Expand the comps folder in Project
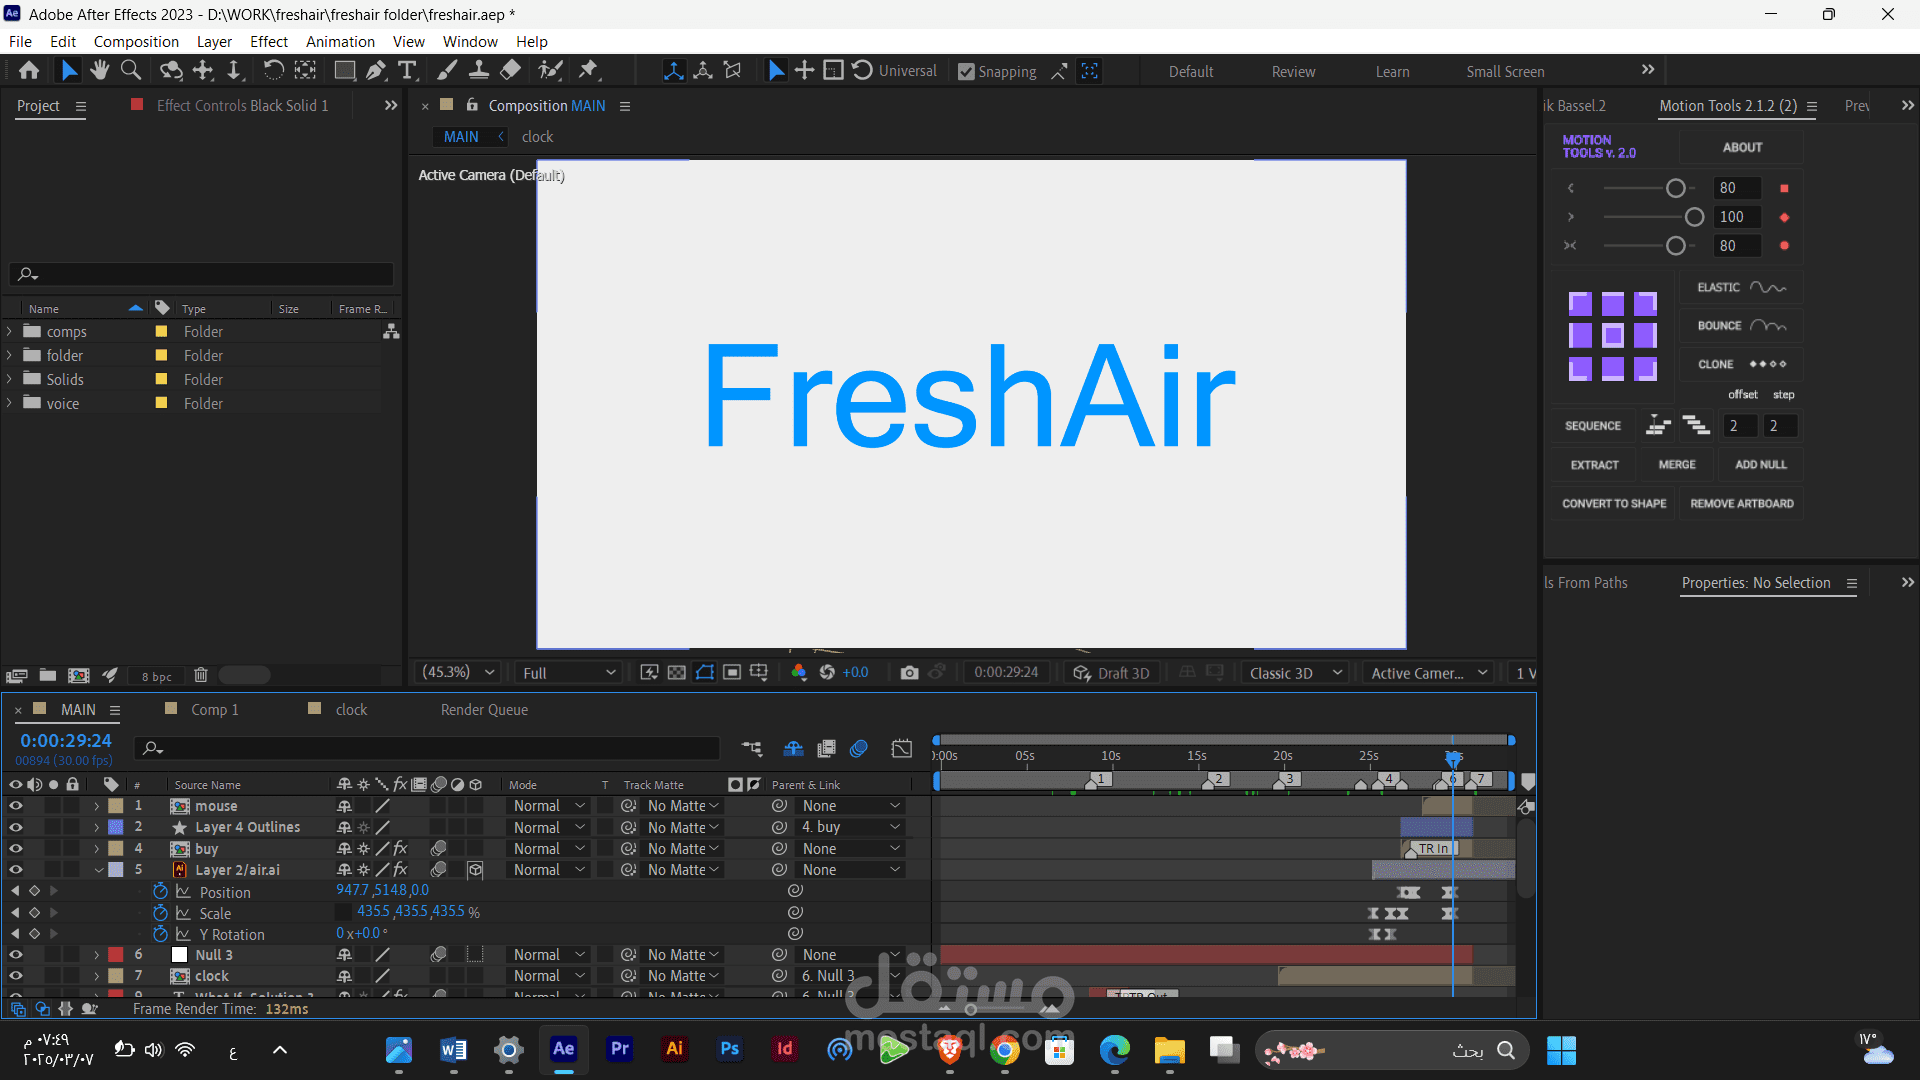This screenshot has width=1920, height=1080. 10,331
